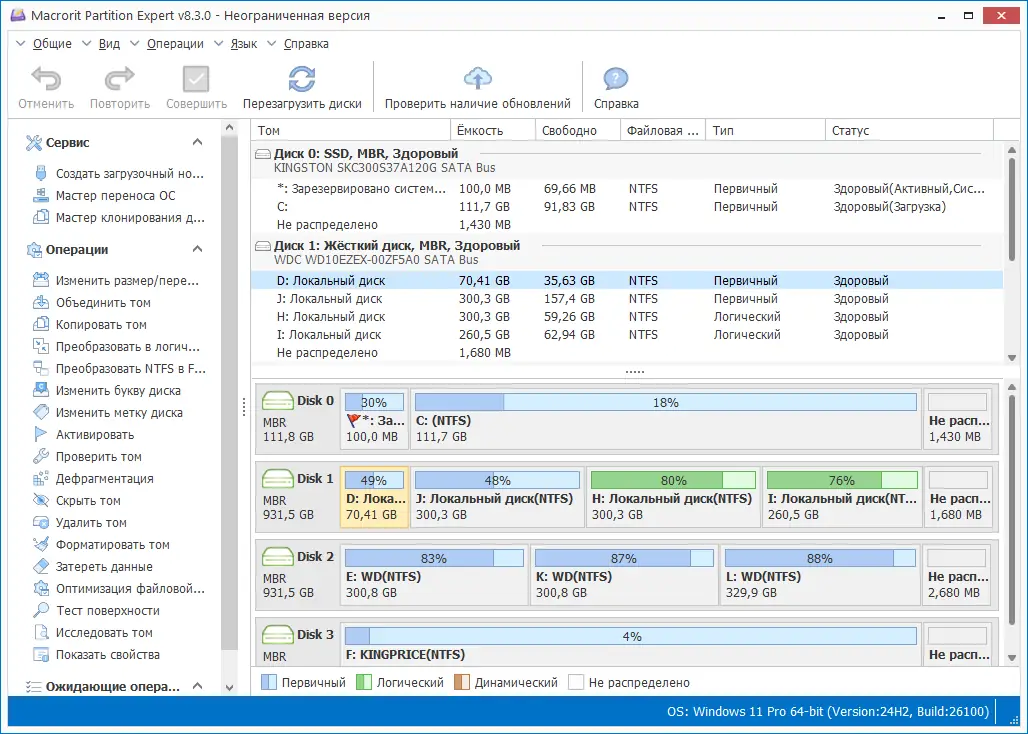The height and width of the screenshot is (734, 1028).
Task: Open the Язык menu
Action: click(x=243, y=44)
